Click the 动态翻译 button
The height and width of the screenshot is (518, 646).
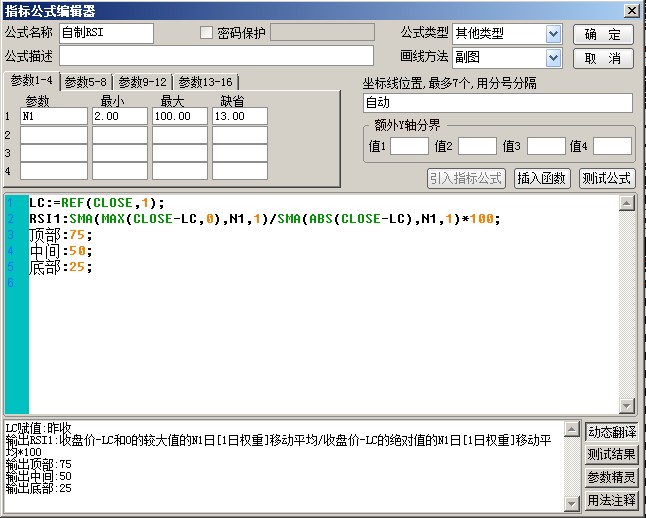pos(612,432)
